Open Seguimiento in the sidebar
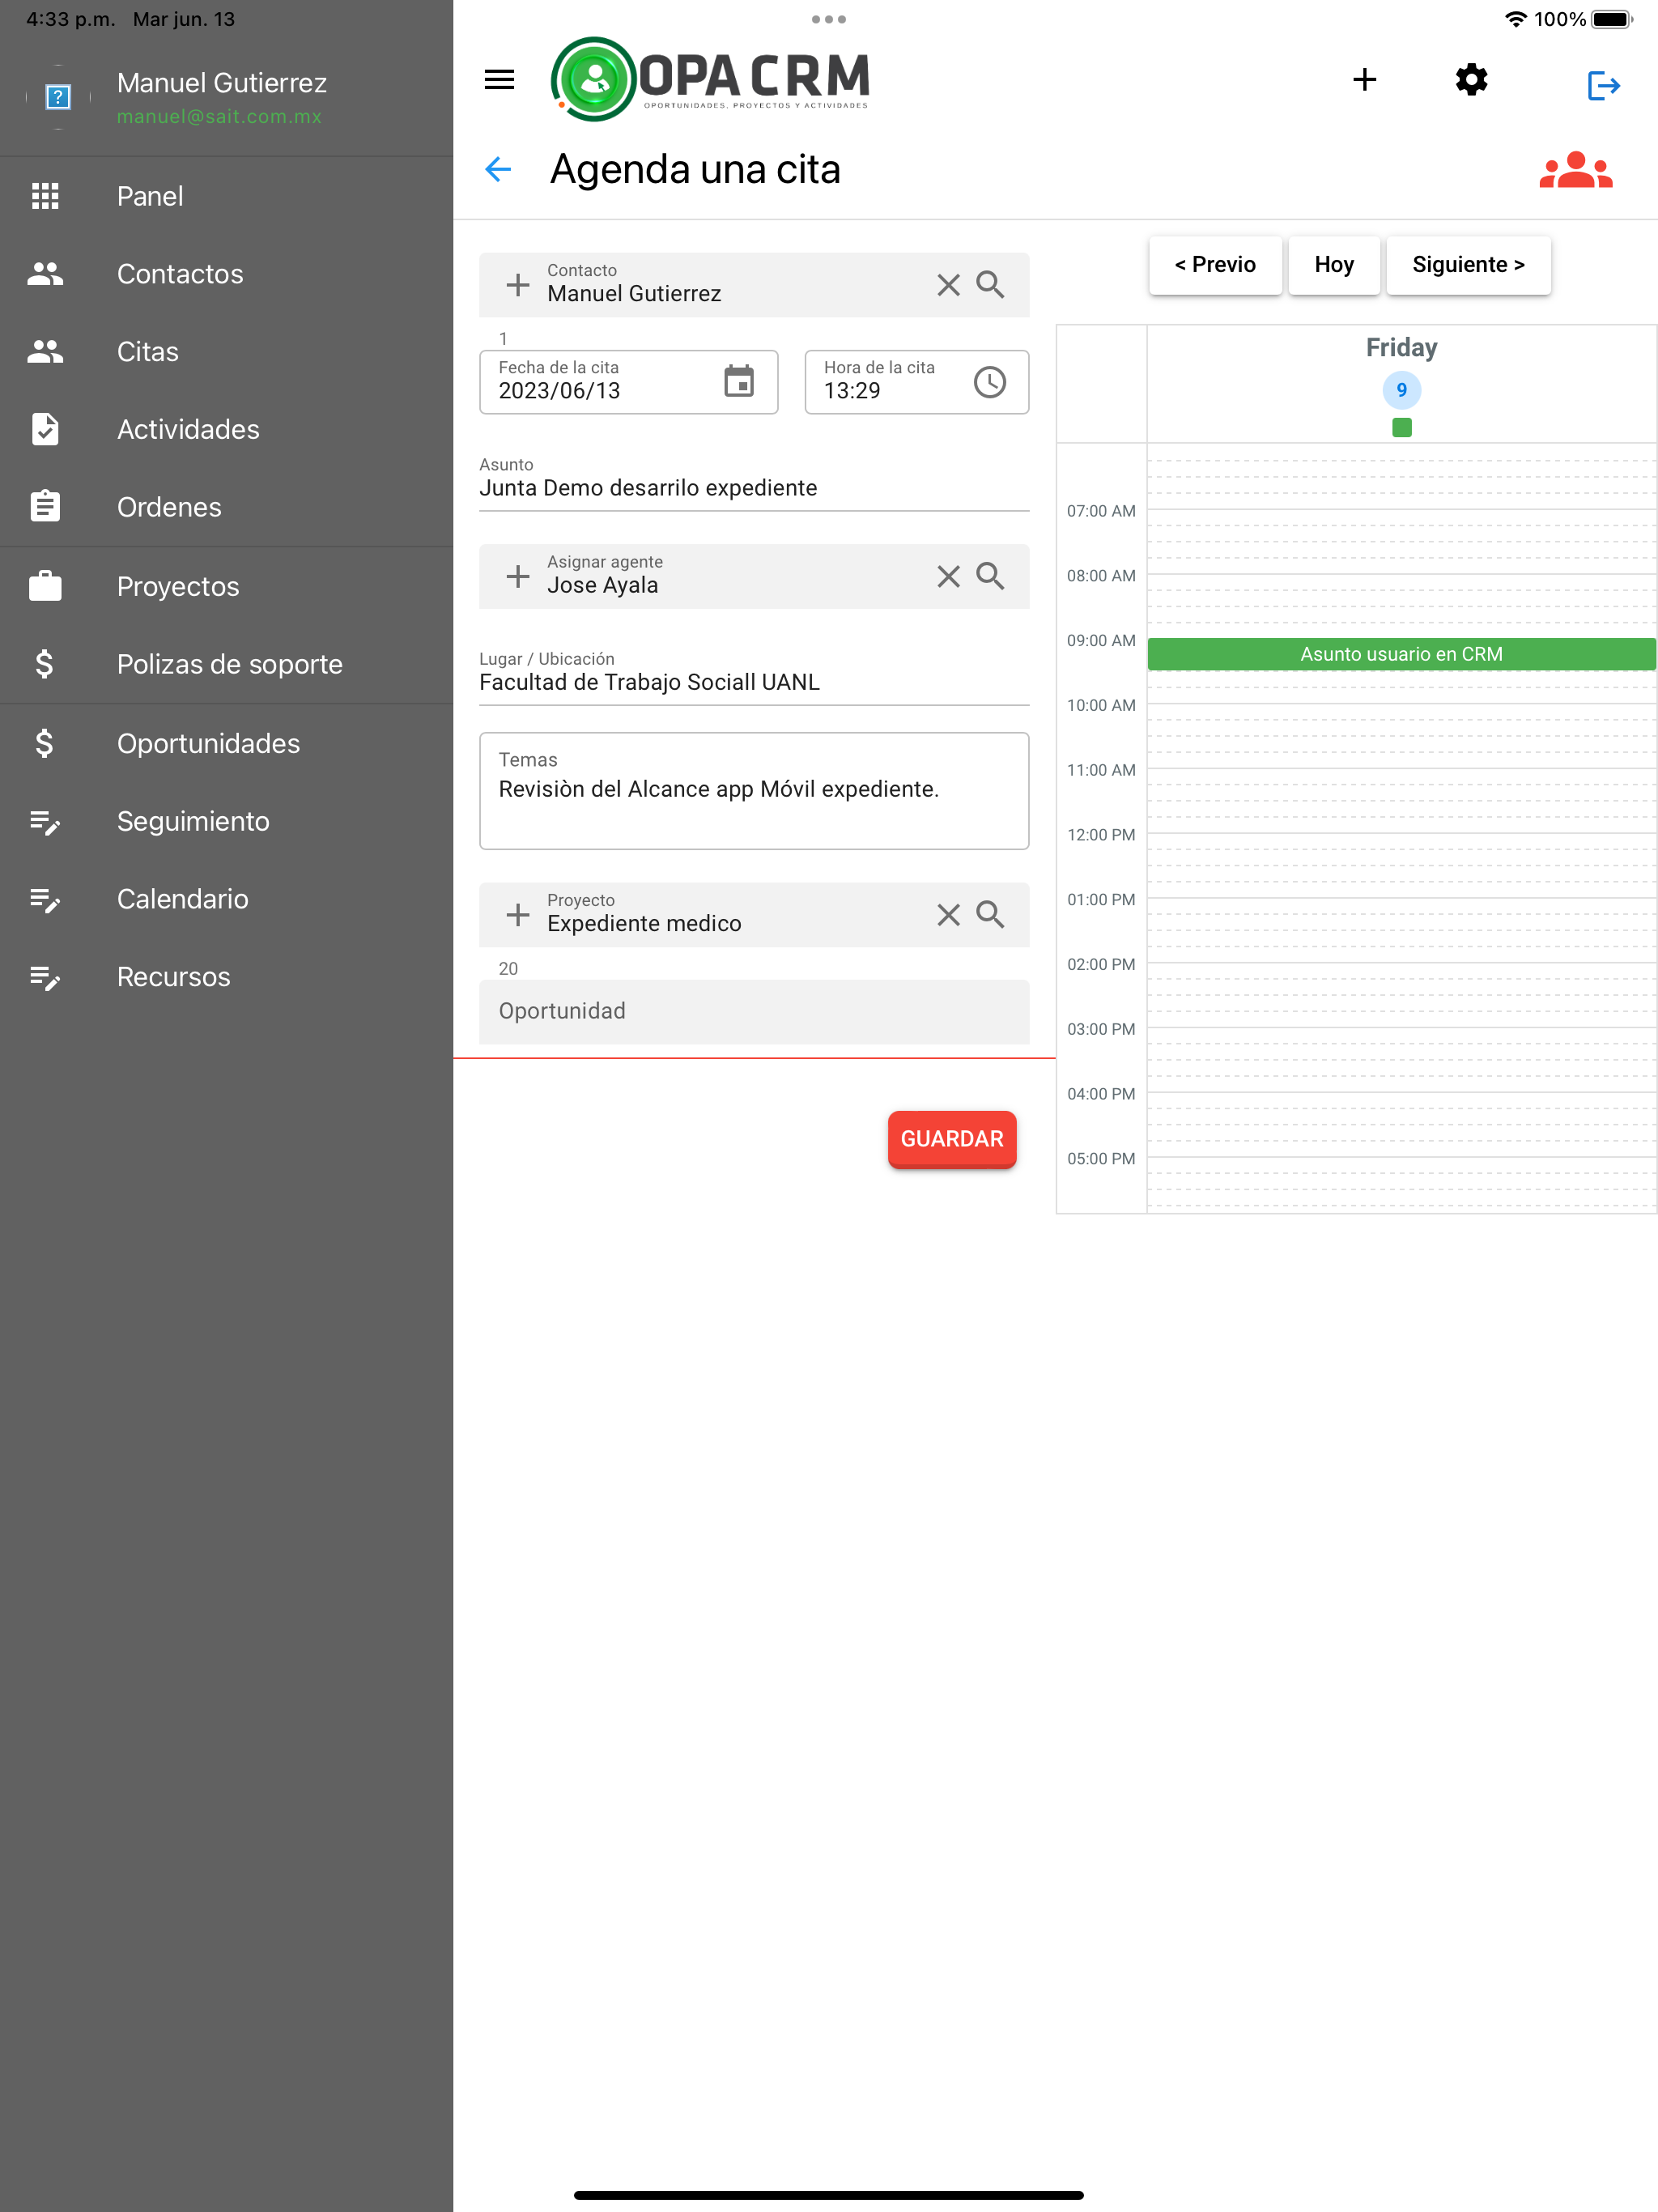Screen dimensions: 1658x2212 click(226, 821)
